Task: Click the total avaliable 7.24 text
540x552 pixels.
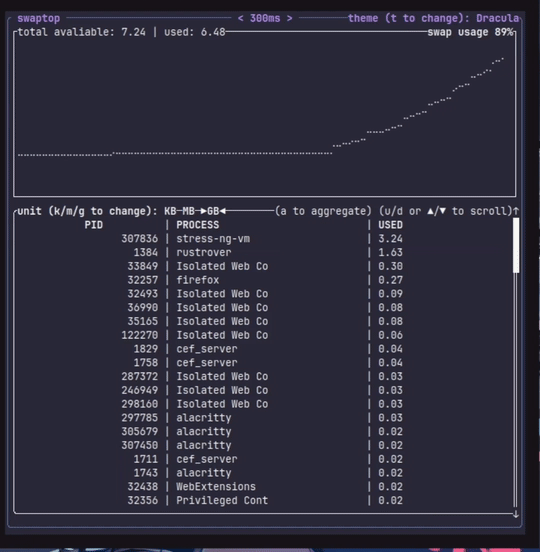Action: [81, 32]
